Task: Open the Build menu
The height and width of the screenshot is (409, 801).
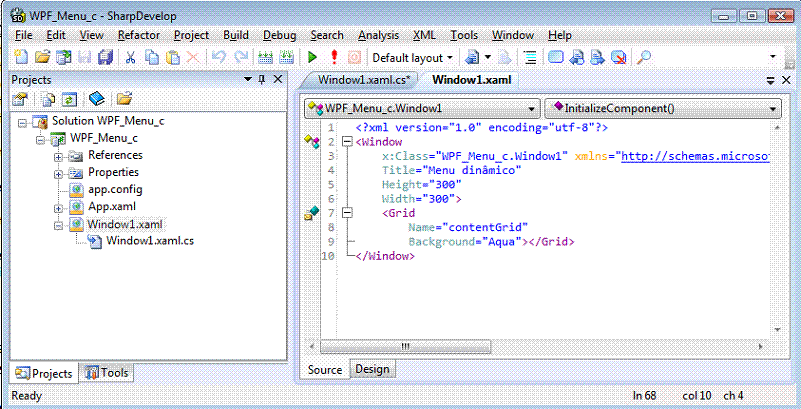Action: (236, 35)
